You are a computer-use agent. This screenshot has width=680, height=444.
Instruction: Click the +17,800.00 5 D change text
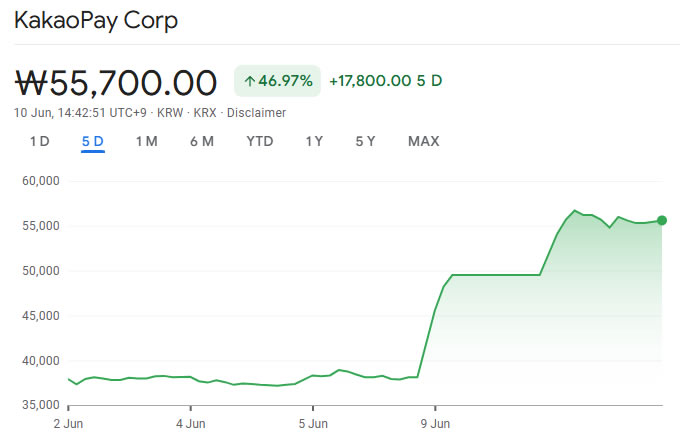[x=385, y=81]
